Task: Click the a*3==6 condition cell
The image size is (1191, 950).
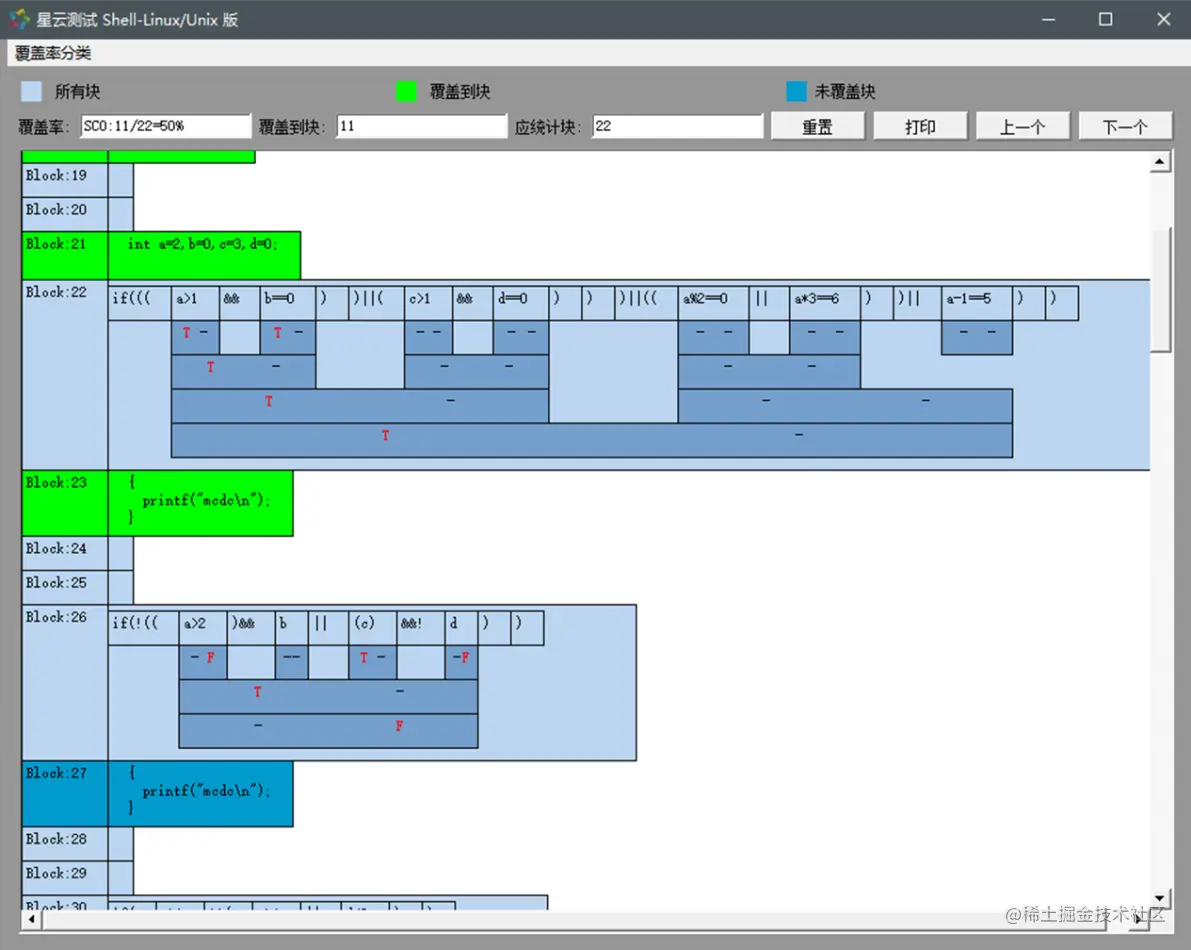Action: click(825, 303)
